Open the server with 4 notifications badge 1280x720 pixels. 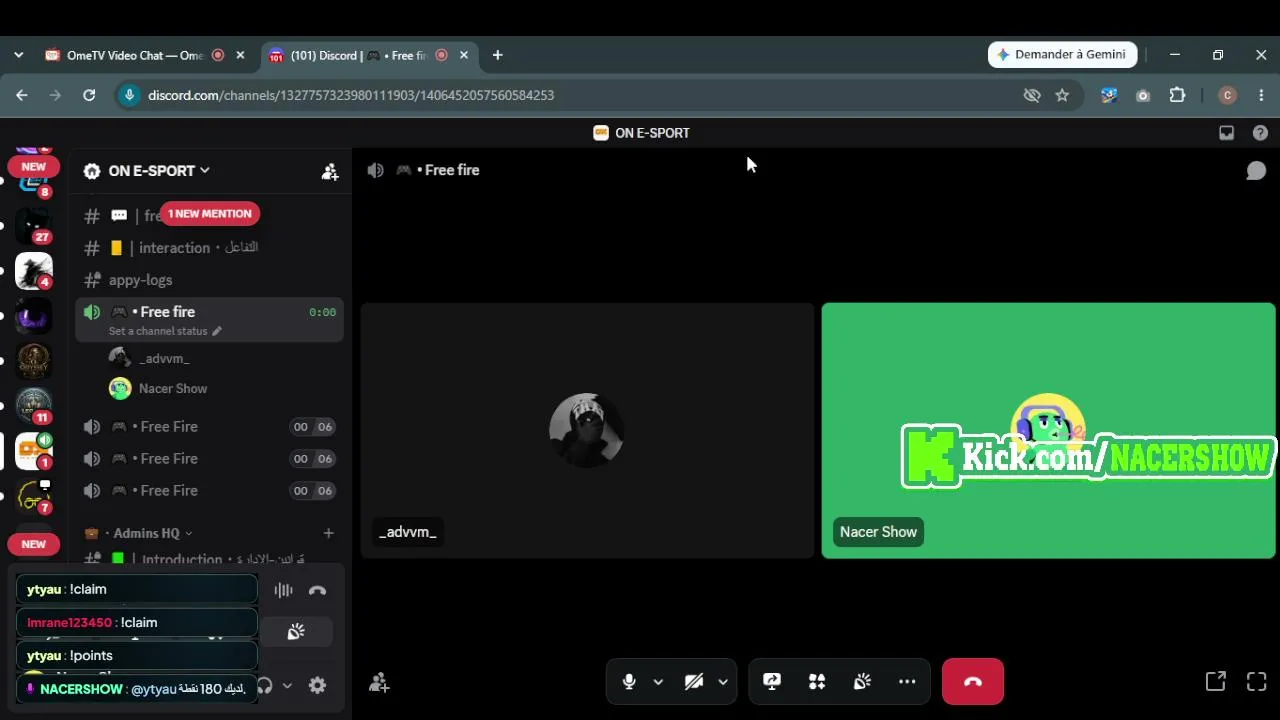(33, 271)
